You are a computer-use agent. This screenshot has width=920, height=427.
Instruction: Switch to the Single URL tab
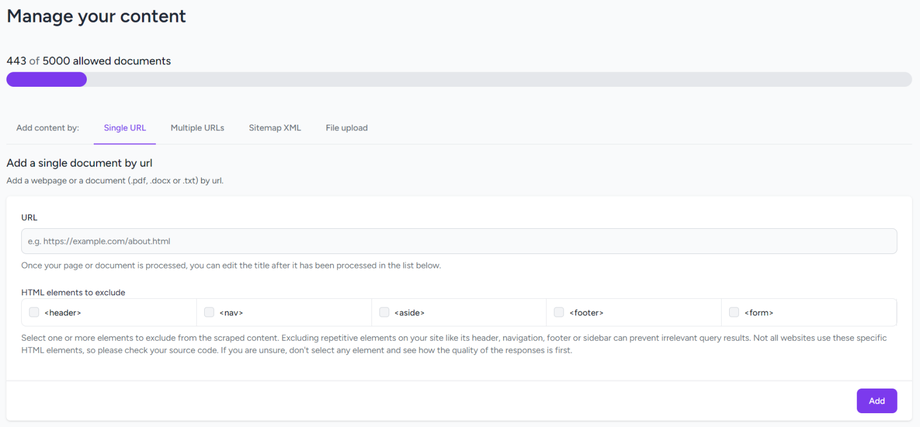click(125, 128)
